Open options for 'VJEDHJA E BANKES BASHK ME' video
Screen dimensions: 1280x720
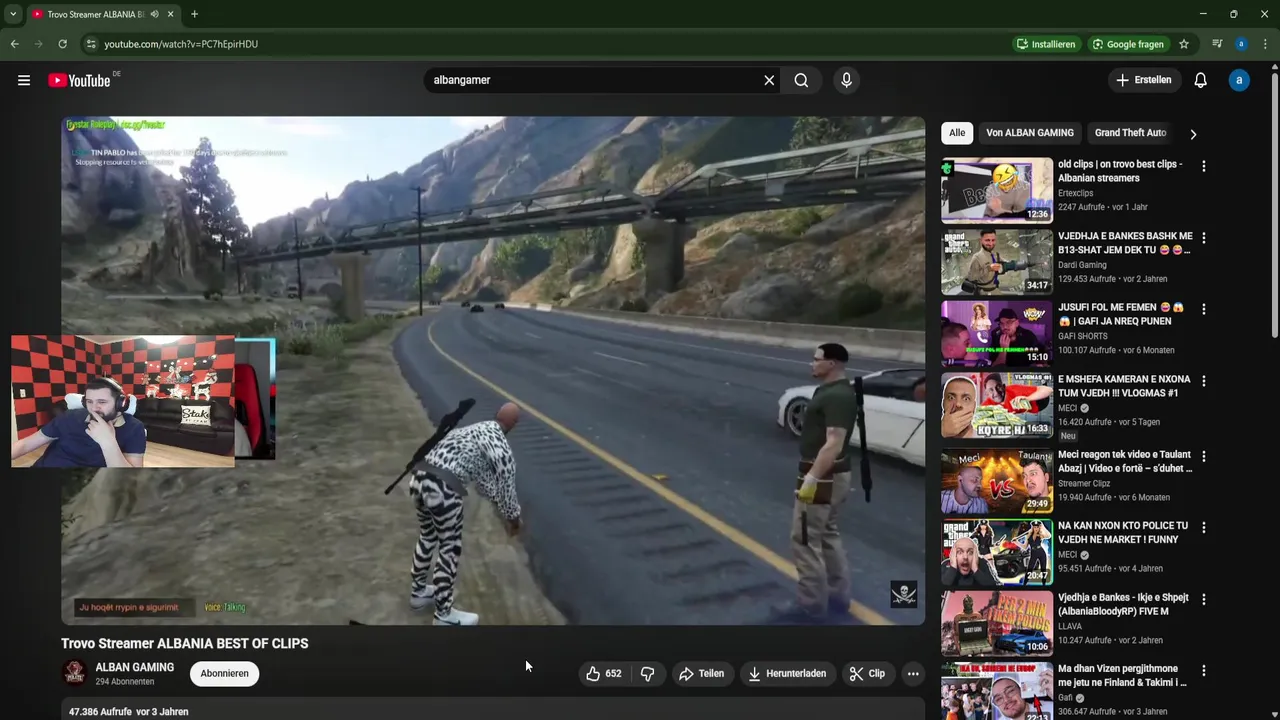[1203, 238]
